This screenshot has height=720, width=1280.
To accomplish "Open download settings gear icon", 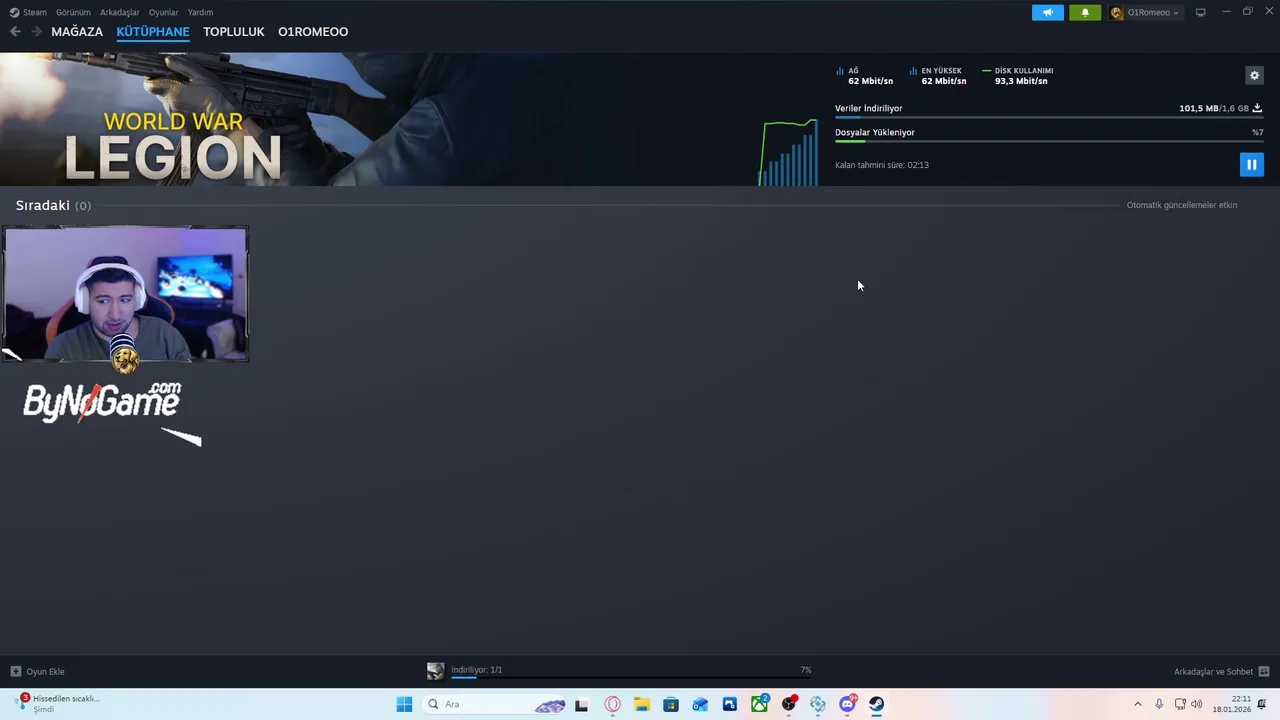I will [x=1254, y=75].
